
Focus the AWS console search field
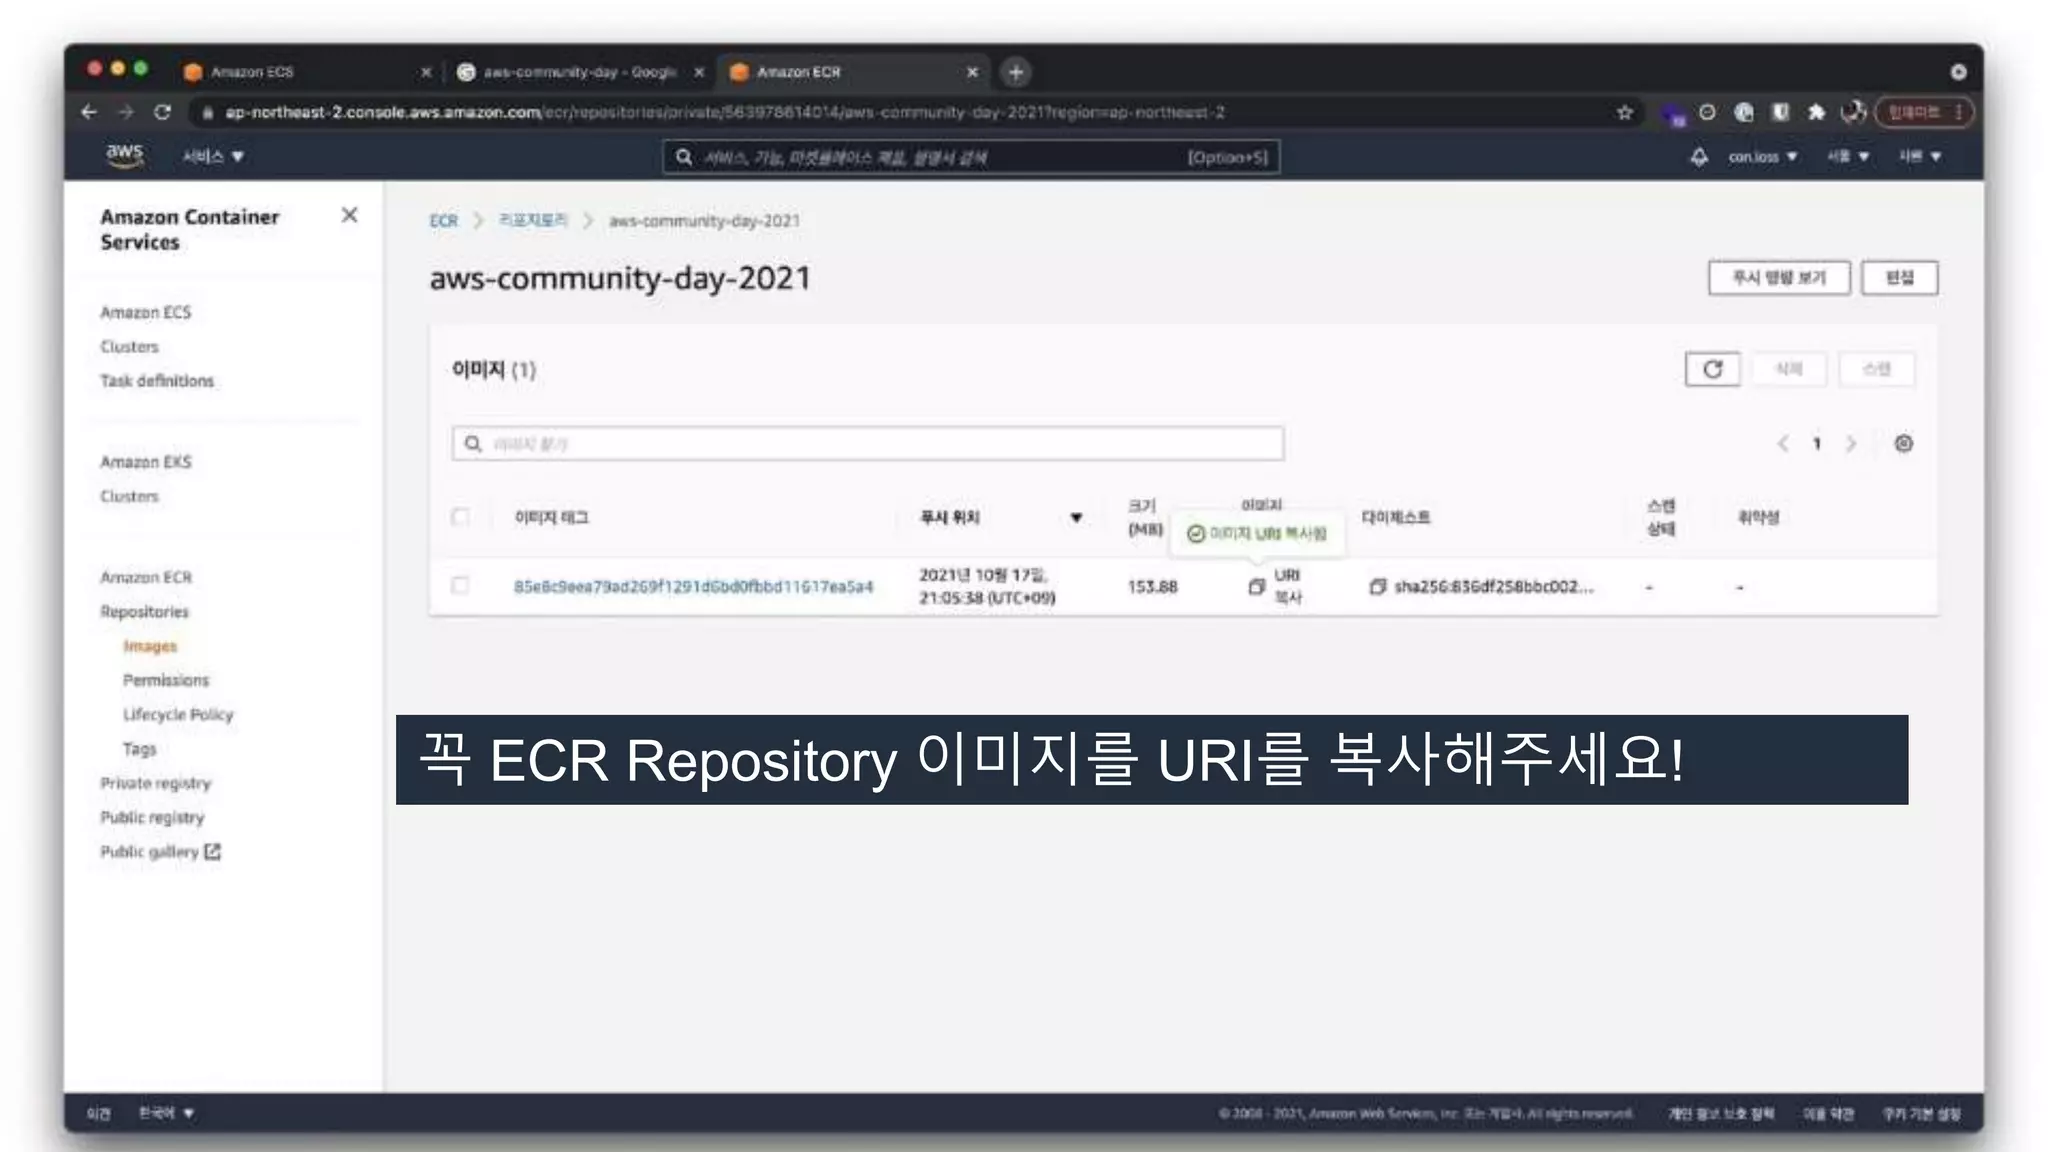pyautogui.click(x=971, y=157)
